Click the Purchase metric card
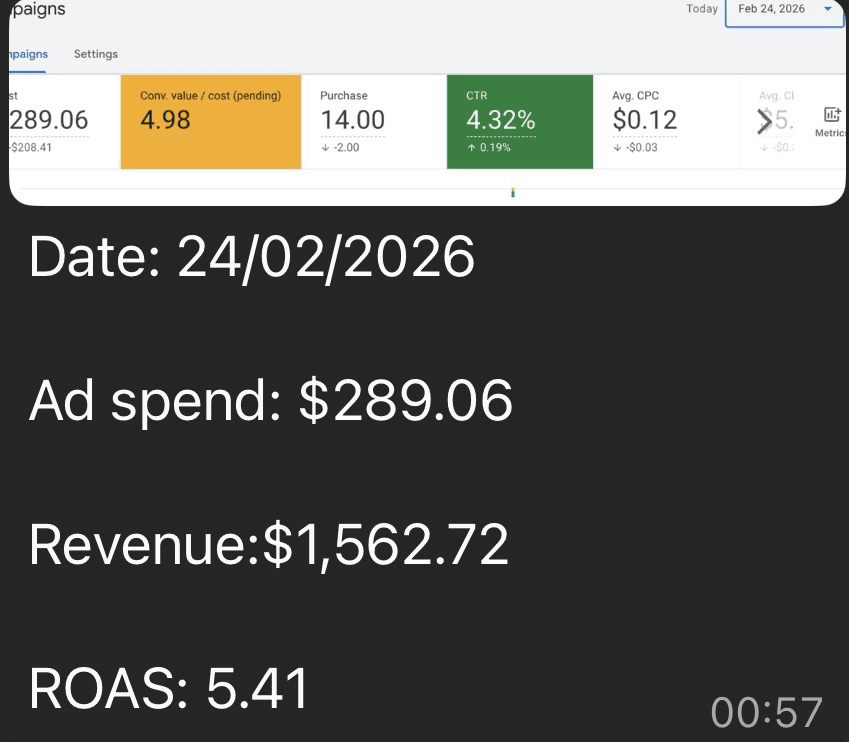849x742 pixels. point(373,122)
